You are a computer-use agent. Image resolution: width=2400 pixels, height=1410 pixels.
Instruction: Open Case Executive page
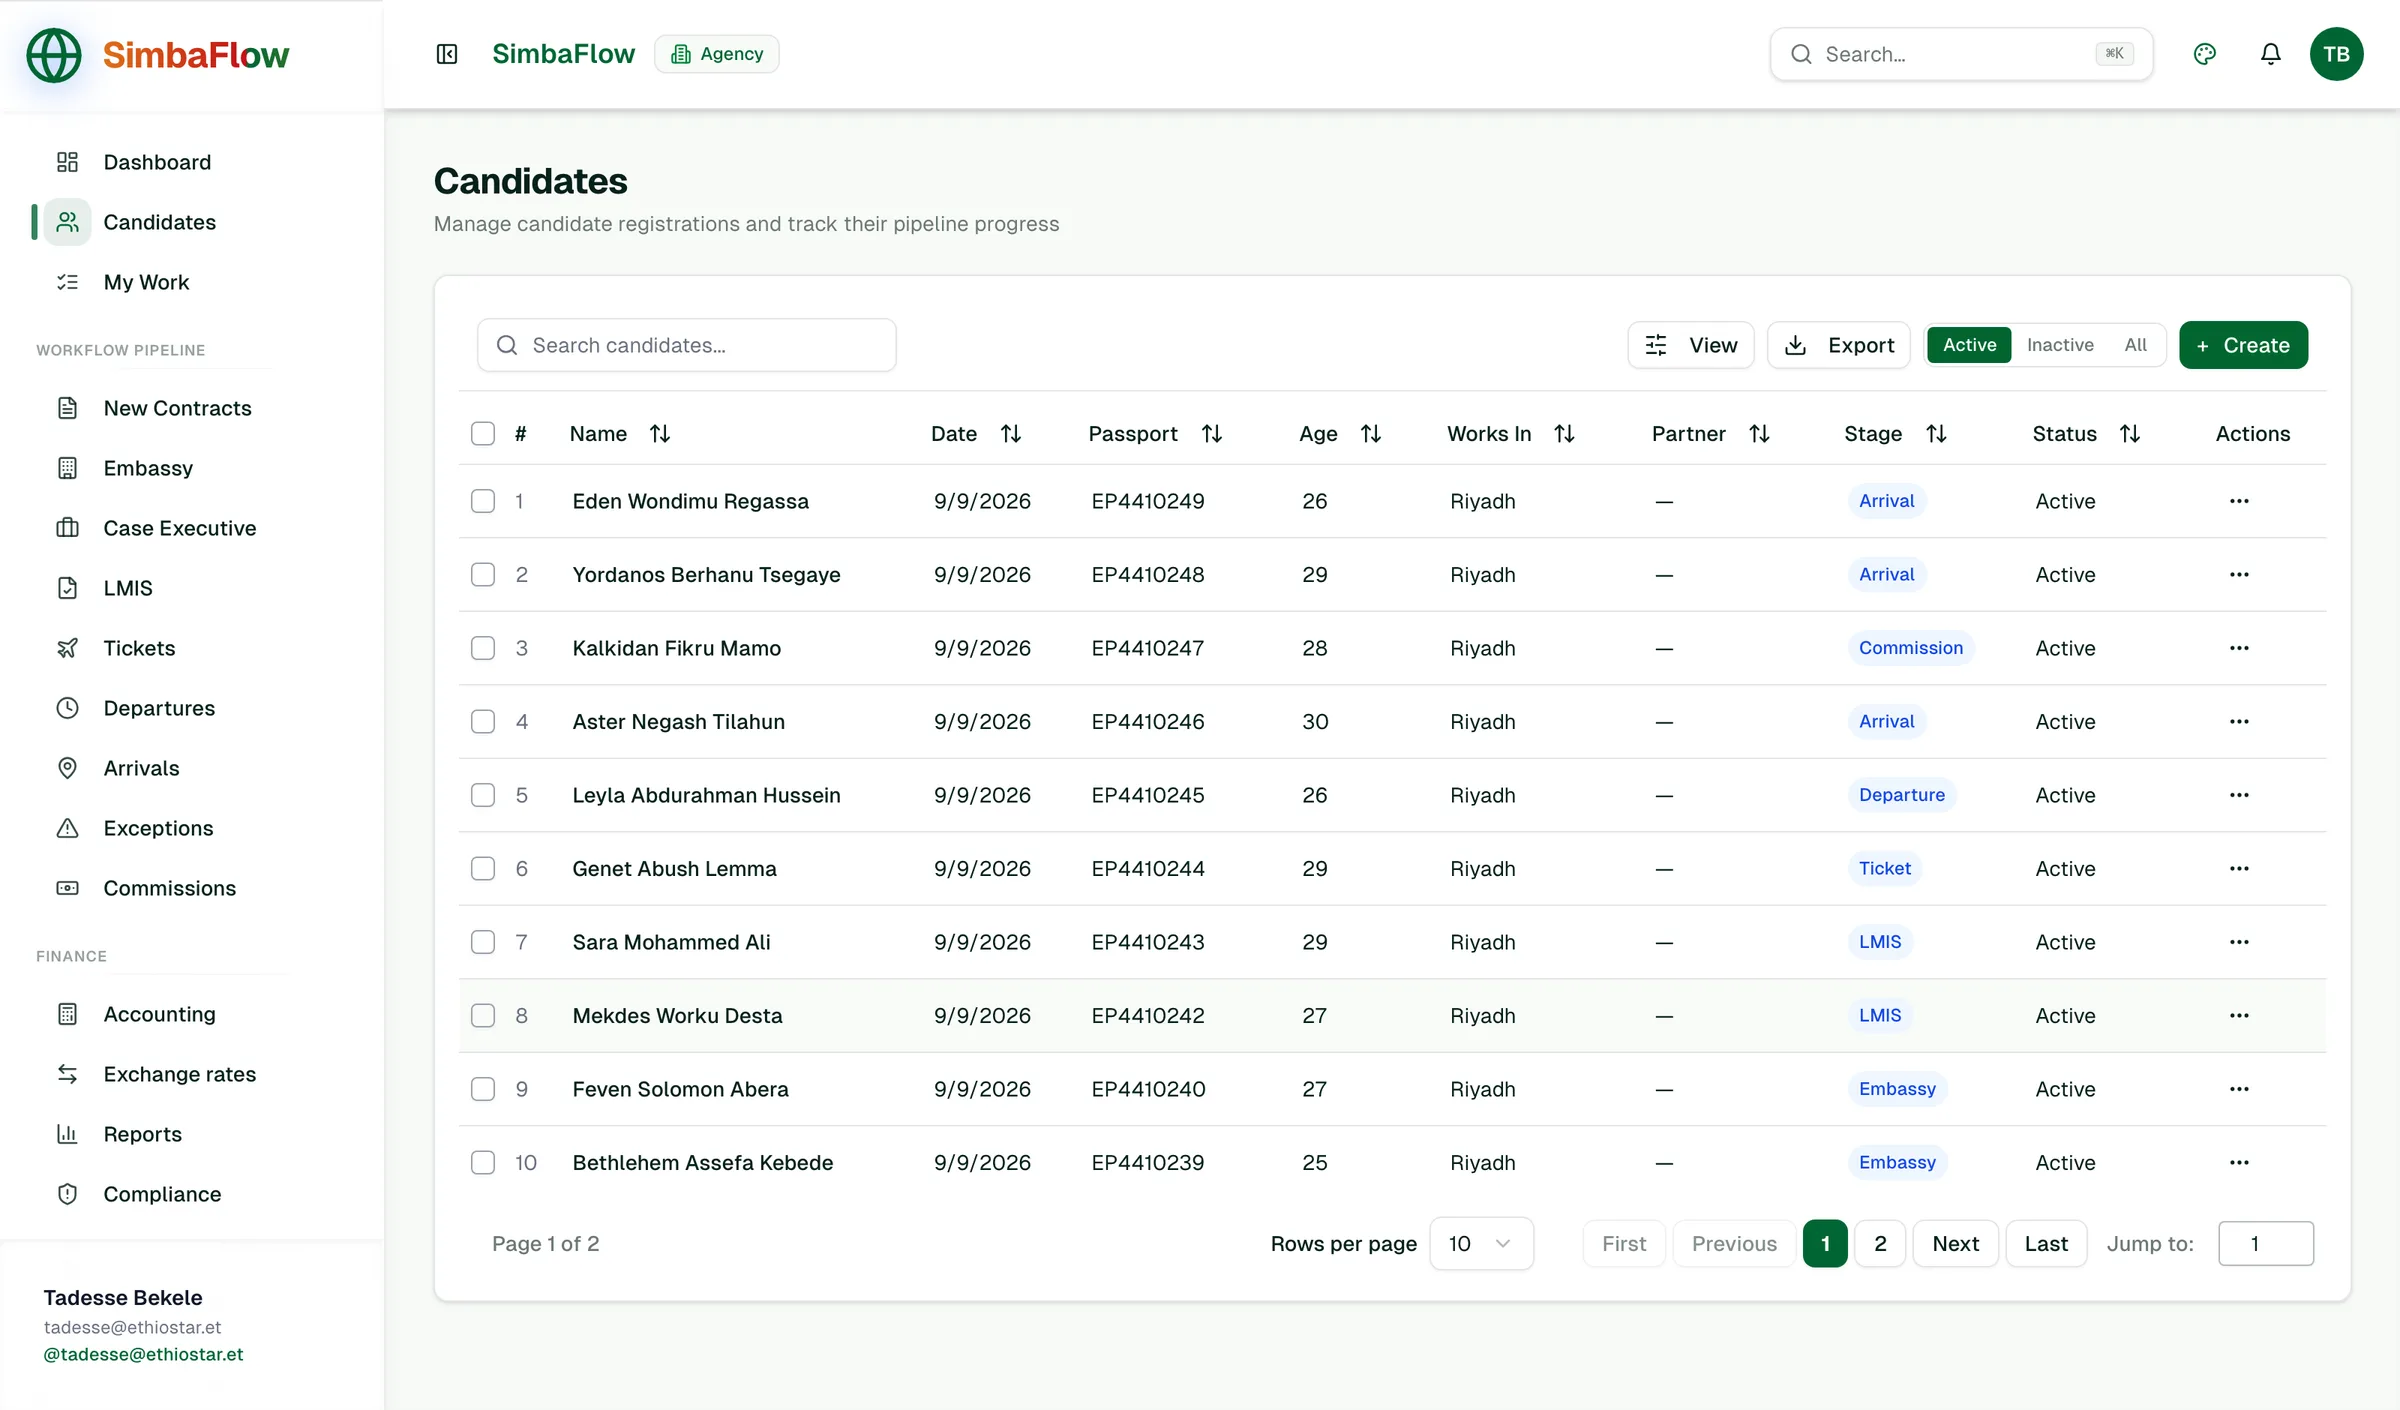pos(180,528)
